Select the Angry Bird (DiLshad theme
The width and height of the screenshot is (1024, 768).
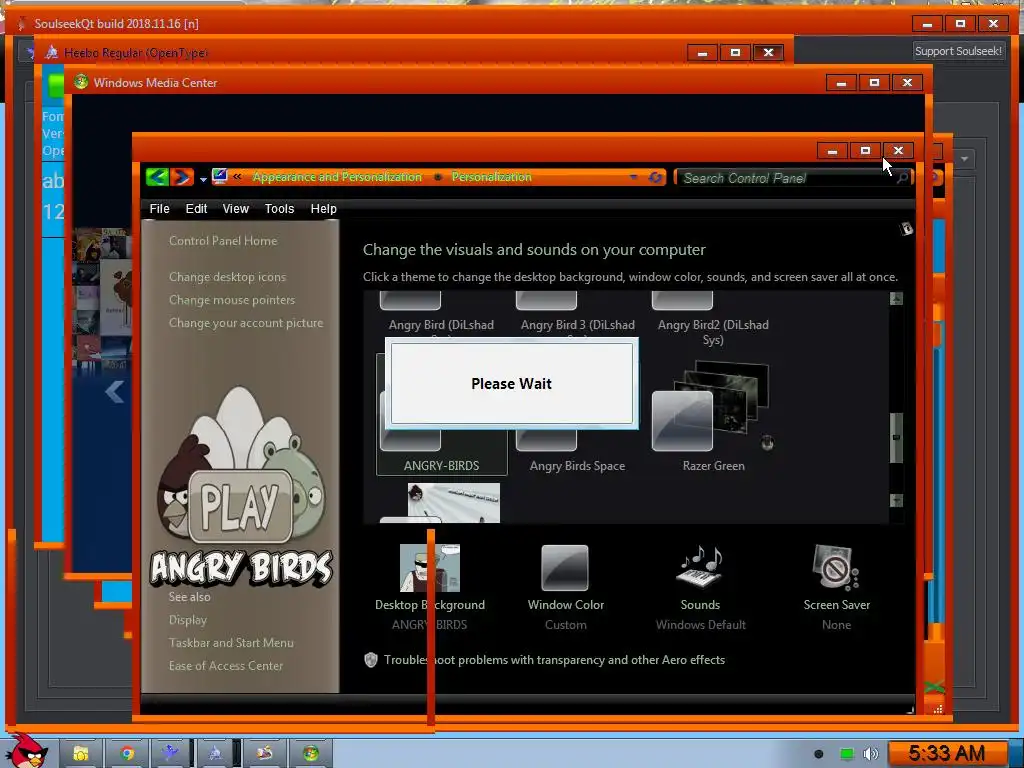(441, 313)
